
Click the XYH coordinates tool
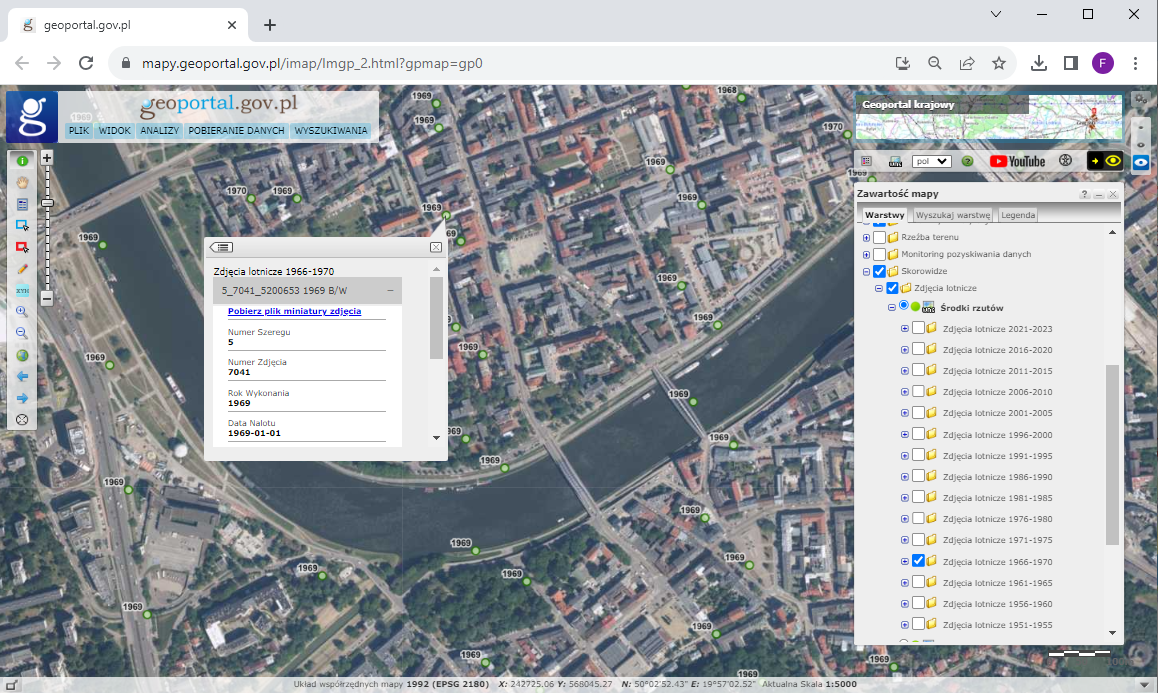click(22, 291)
